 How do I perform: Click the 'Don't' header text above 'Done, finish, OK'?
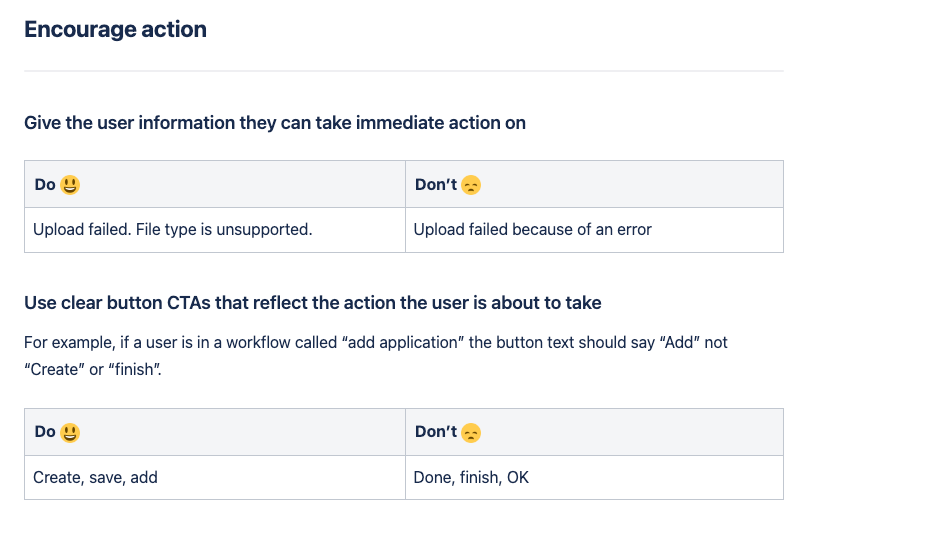[436, 432]
